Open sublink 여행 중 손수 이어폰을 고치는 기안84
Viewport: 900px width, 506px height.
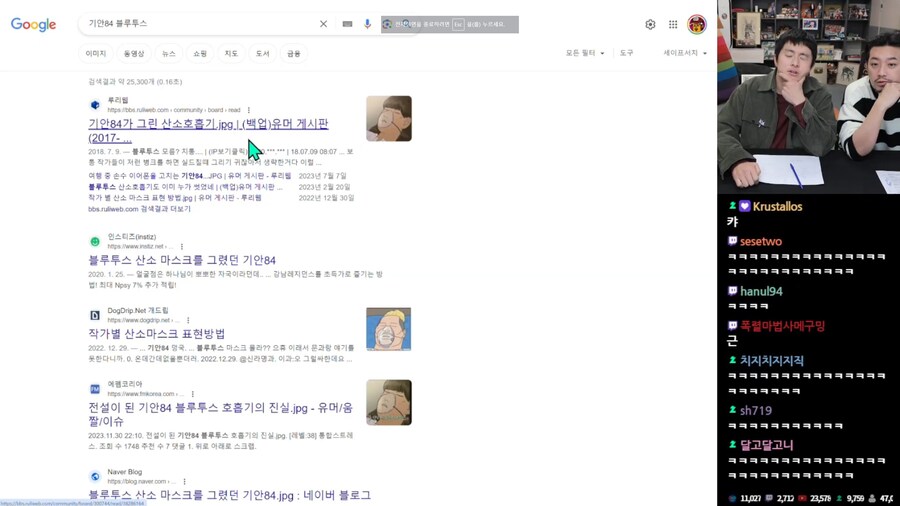[189, 176]
